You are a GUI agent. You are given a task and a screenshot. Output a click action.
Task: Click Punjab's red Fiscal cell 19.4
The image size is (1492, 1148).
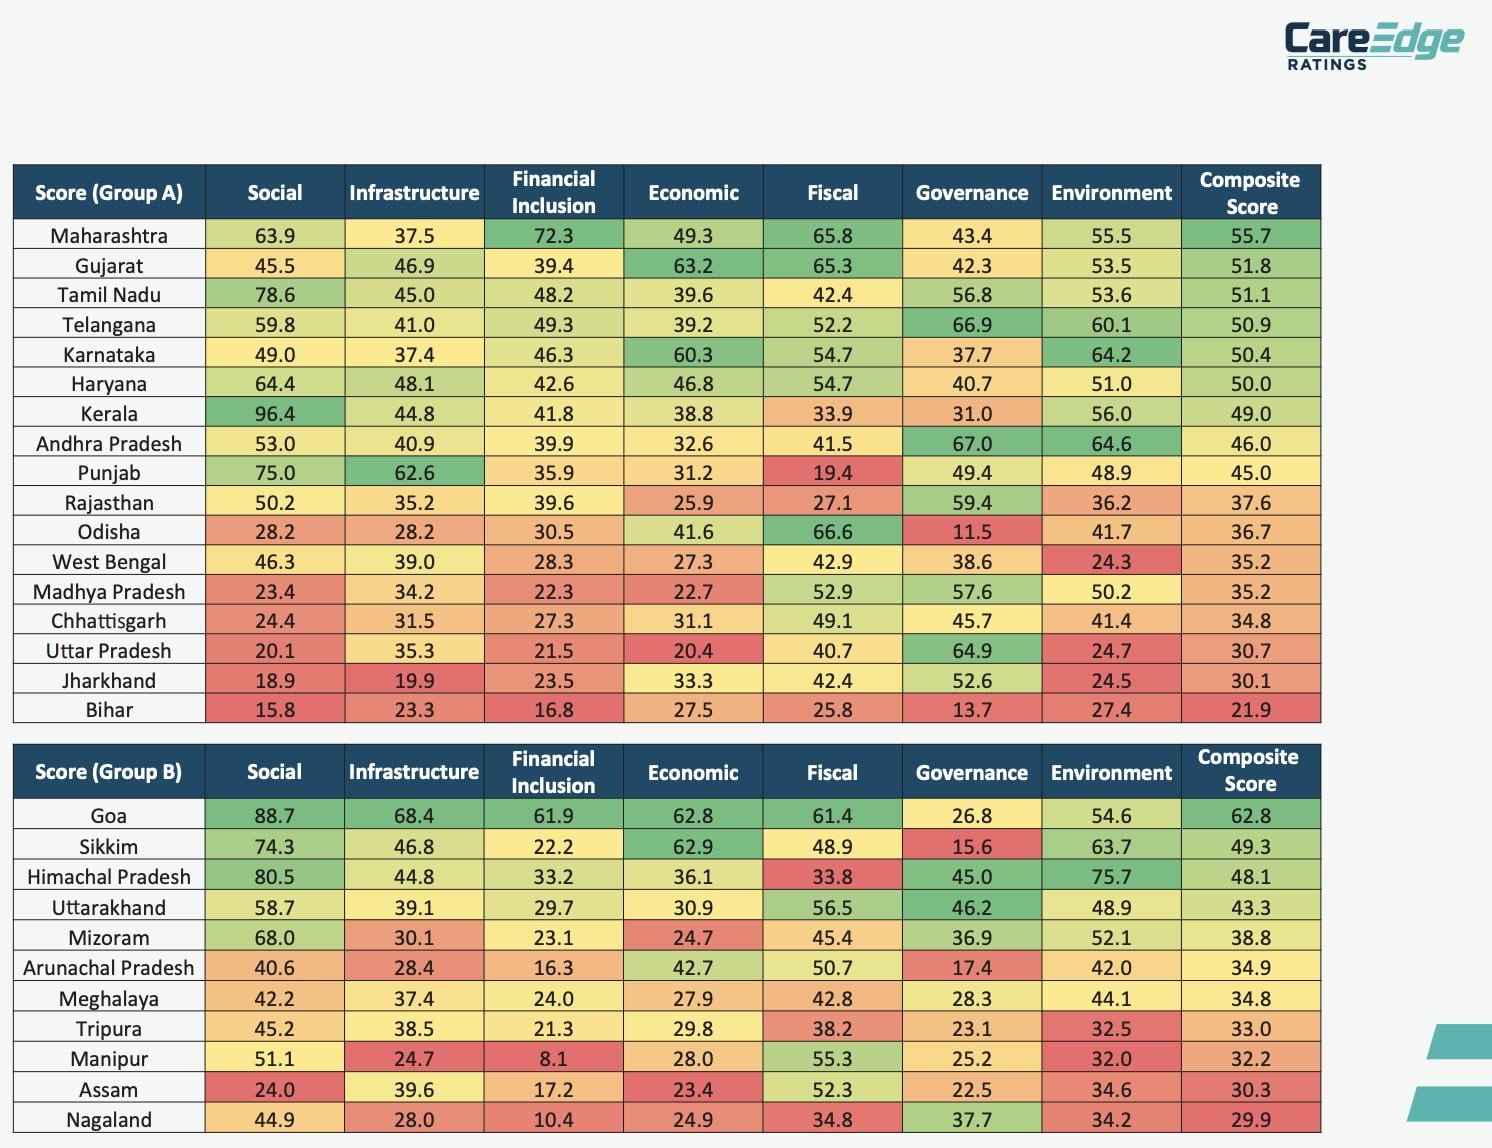832,473
